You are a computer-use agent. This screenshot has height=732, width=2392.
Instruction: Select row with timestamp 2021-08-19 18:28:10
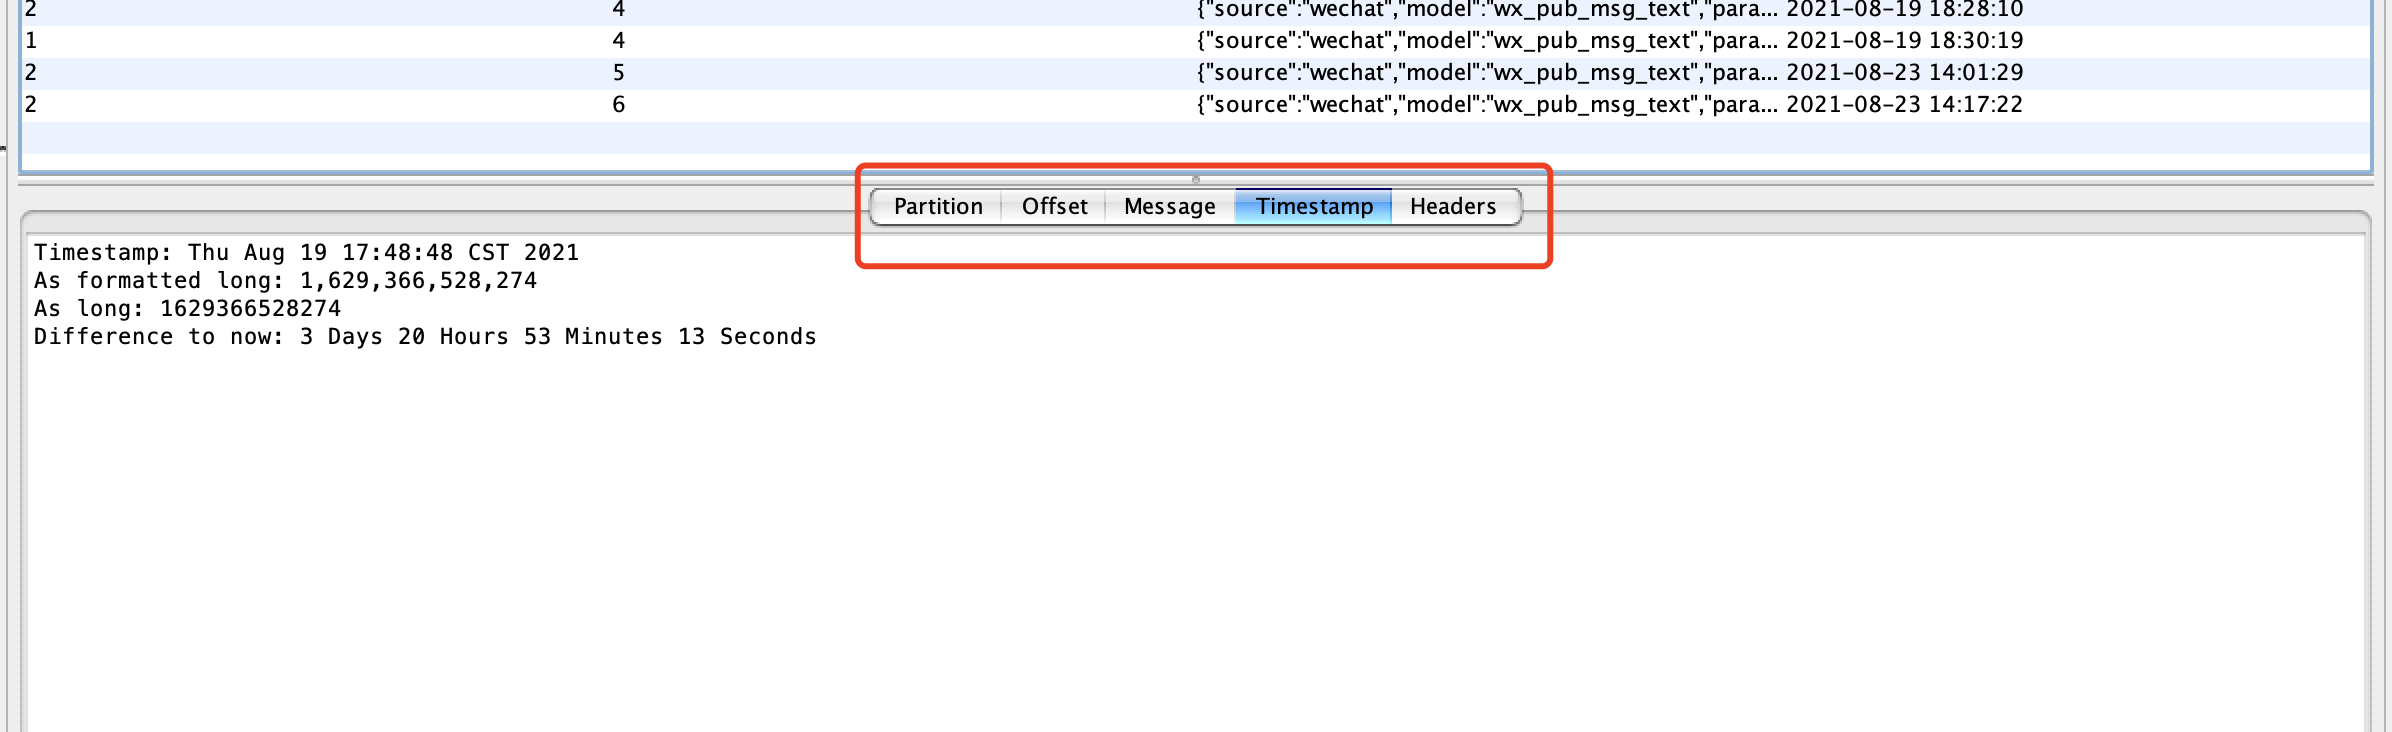tap(1196, 11)
